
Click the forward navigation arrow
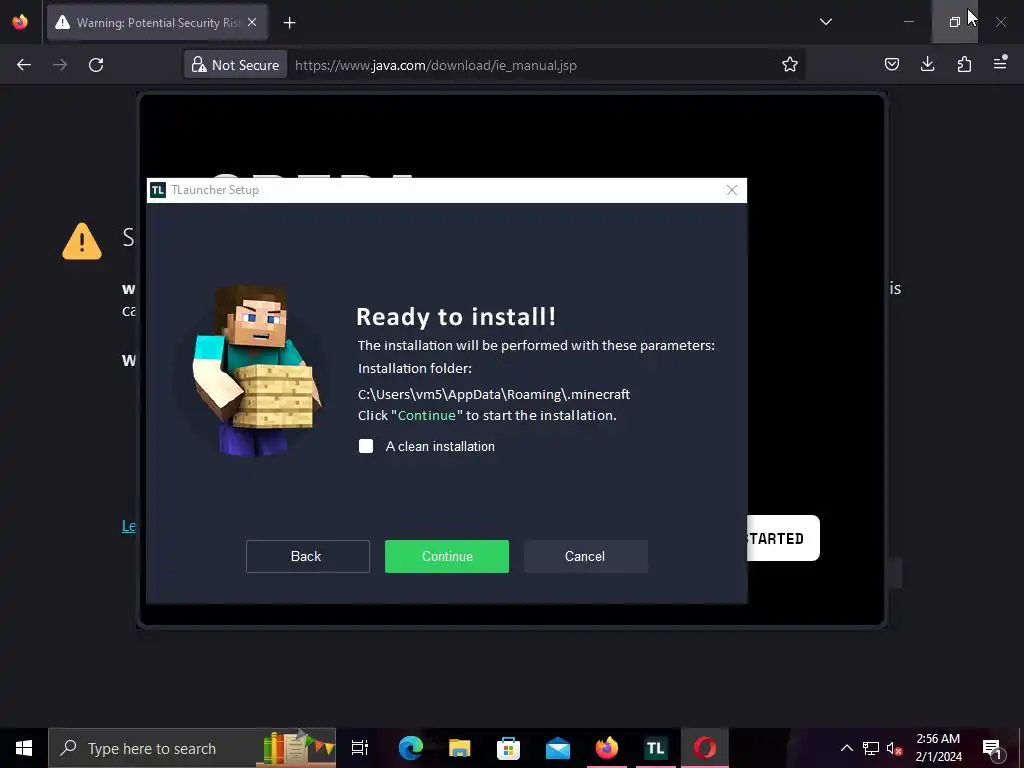(60, 65)
